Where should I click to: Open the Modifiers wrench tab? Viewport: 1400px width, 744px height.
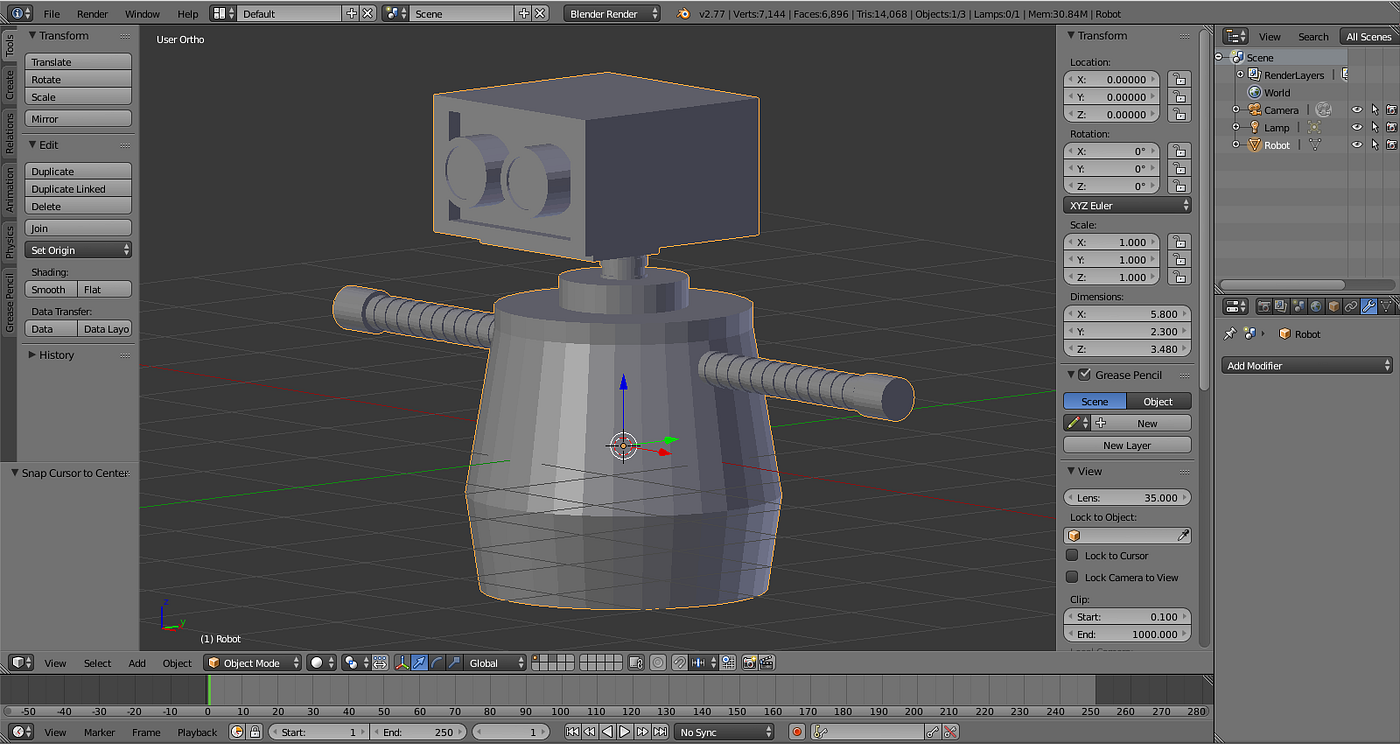pyautogui.click(x=1369, y=306)
